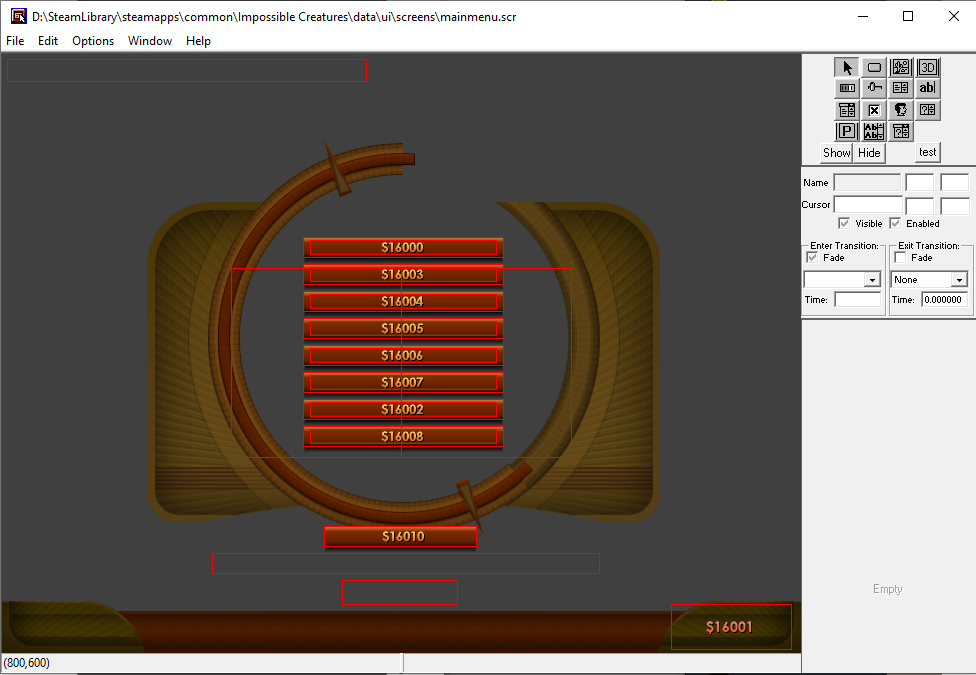Choose the drop-down list tool
This screenshot has height=675, width=976.
click(x=847, y=110)
